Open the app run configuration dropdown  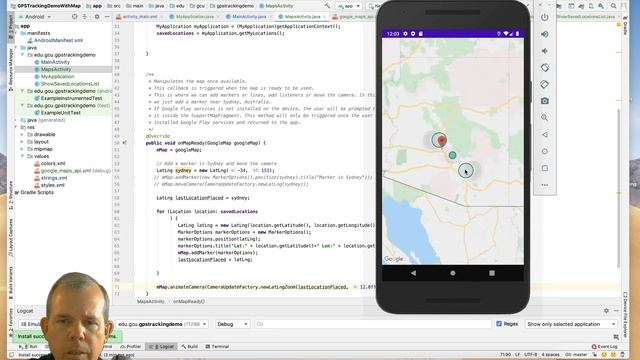point(349,6)
